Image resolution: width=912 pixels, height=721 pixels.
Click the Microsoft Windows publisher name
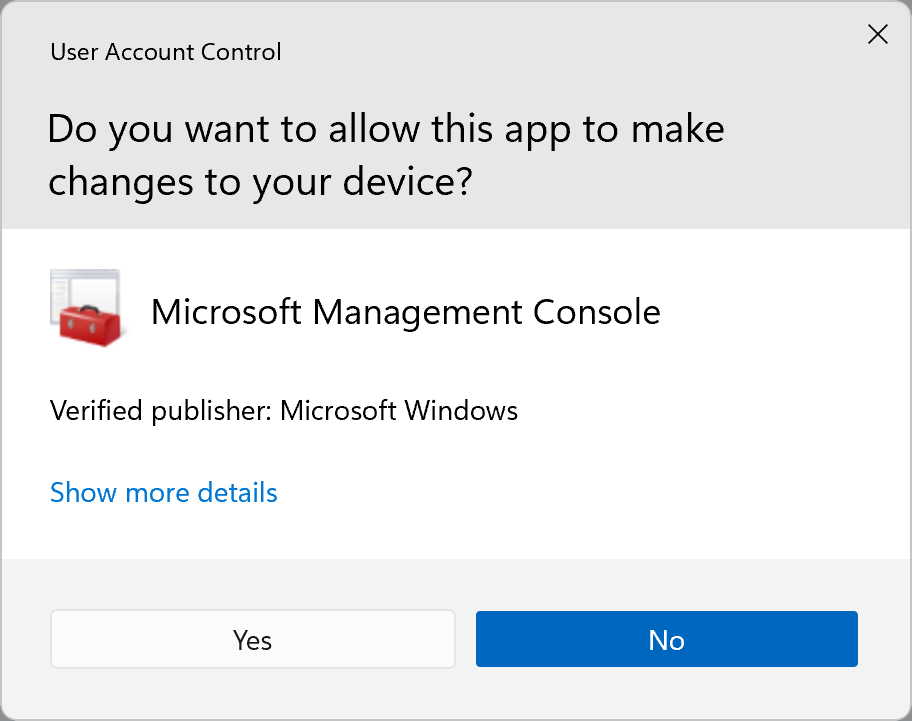point(399,410)
